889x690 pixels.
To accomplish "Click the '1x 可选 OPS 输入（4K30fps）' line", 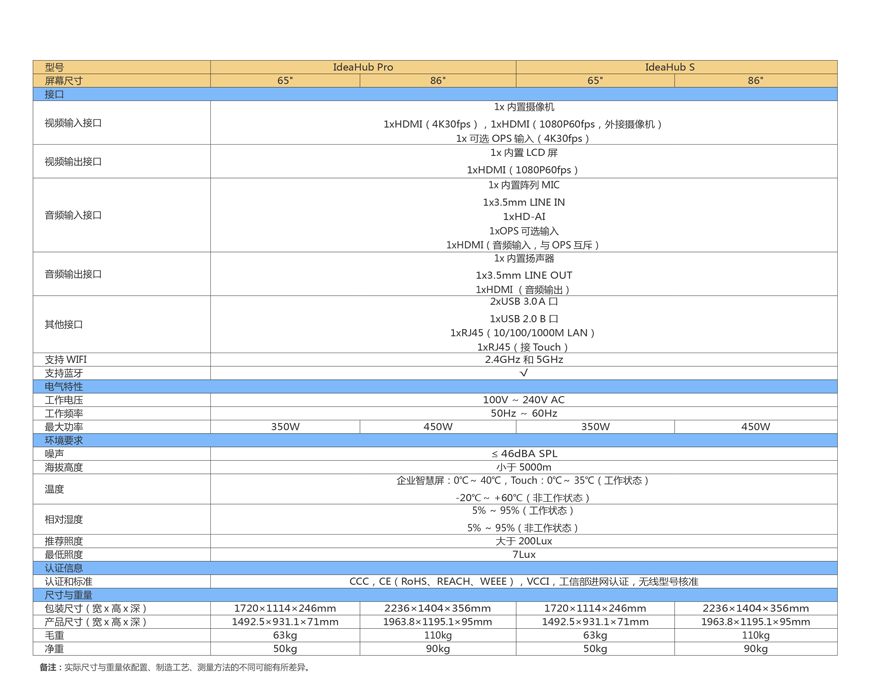I will point(523,138).
